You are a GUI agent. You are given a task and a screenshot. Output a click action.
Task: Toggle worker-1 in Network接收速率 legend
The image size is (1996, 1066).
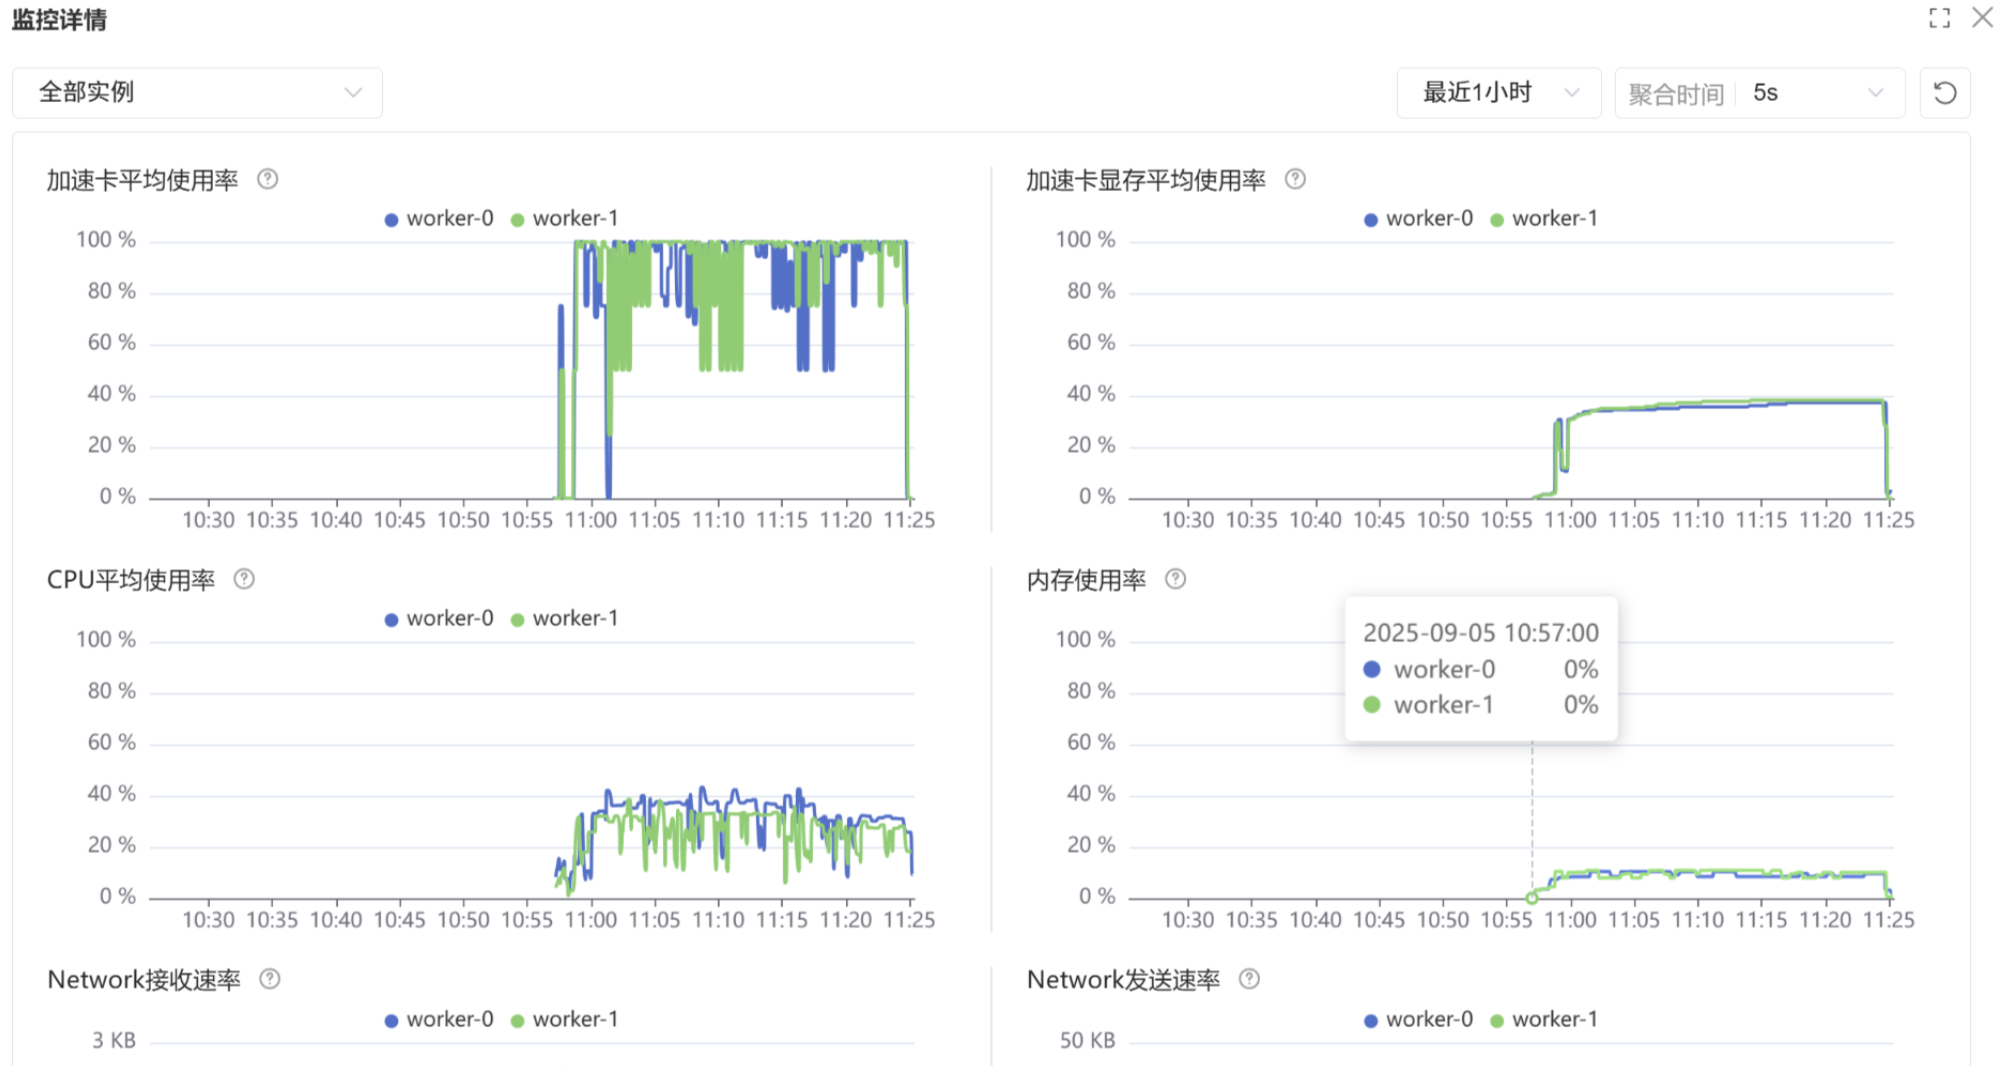click(565, 1020)
